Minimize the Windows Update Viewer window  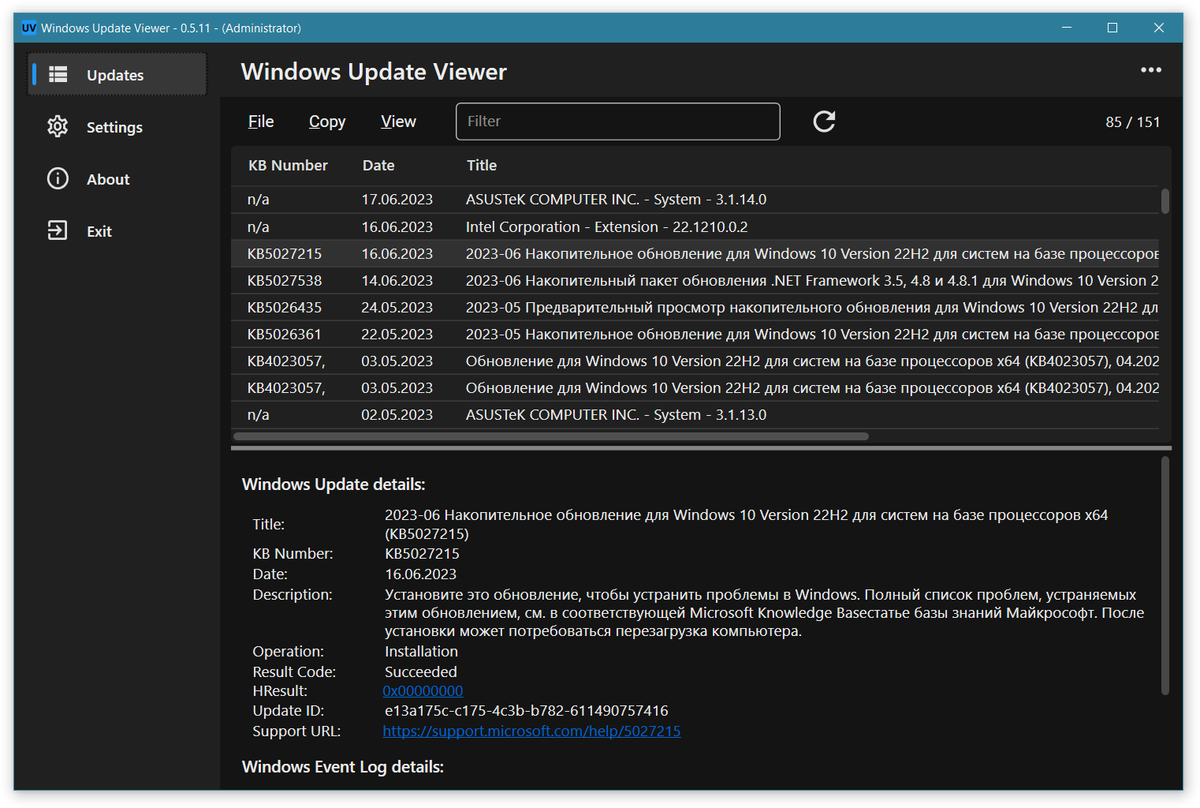[1066, 28]
